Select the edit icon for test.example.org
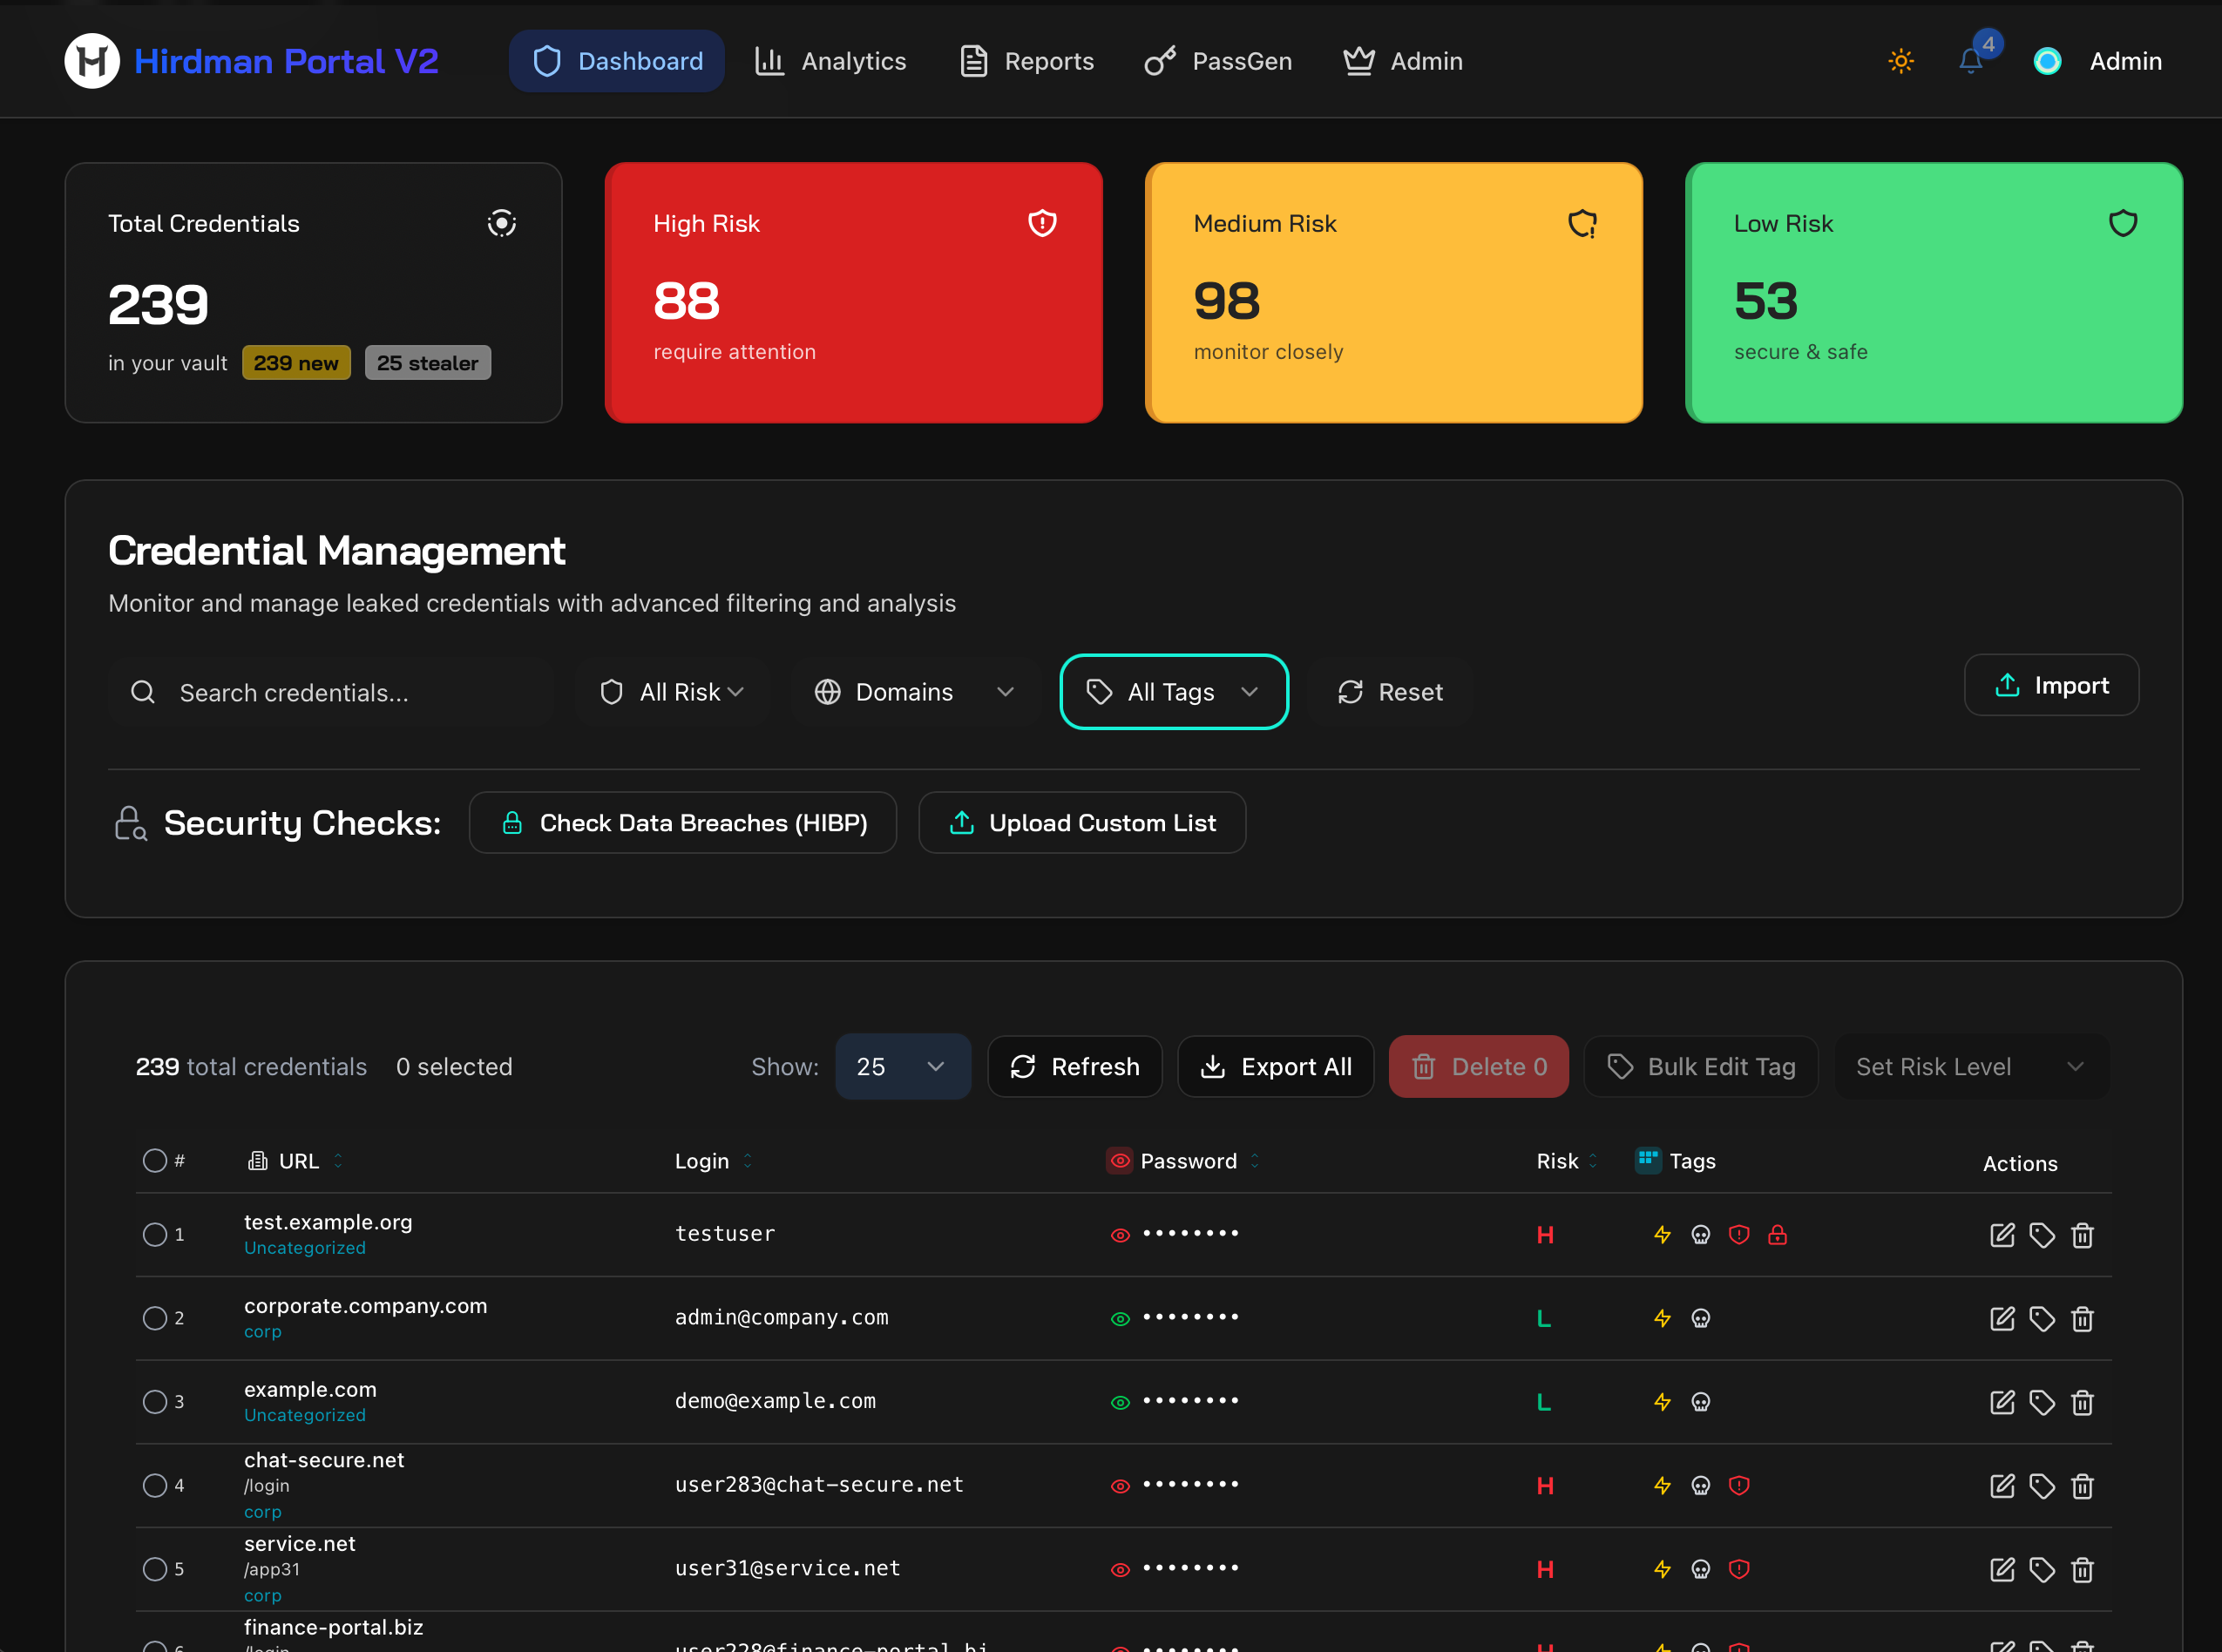 (x=2002, y=1235)
